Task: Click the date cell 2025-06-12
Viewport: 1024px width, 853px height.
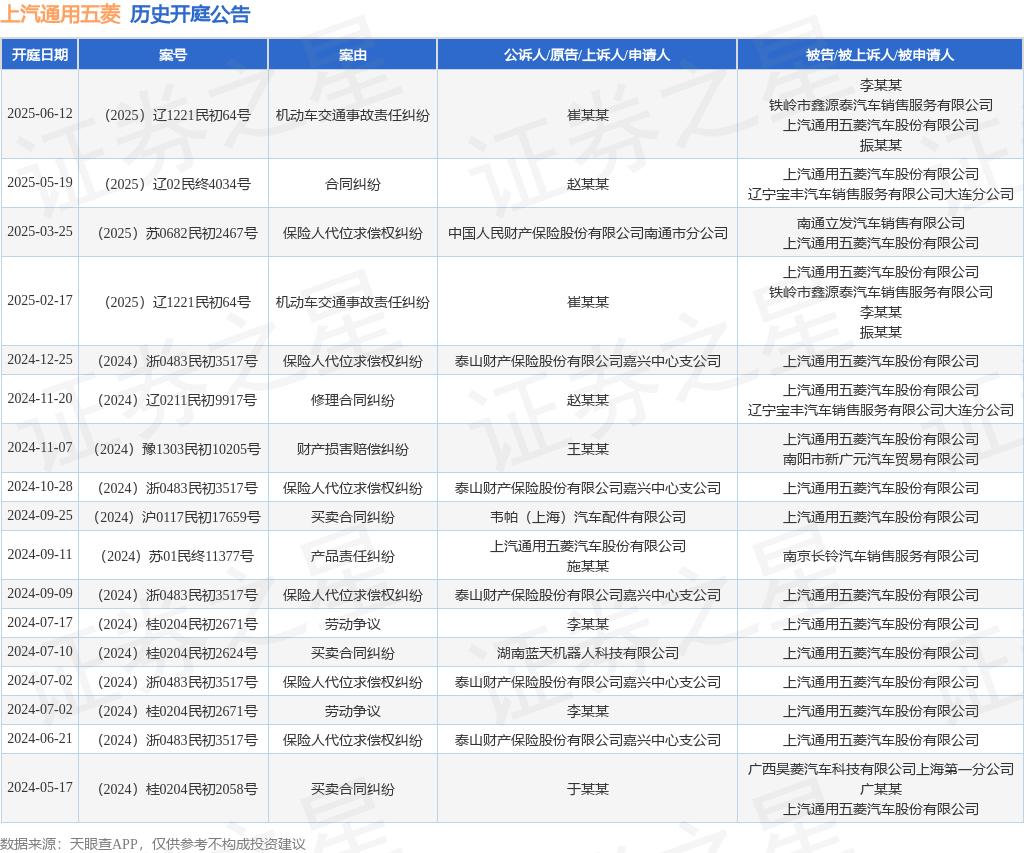Action: pos(40,114)
